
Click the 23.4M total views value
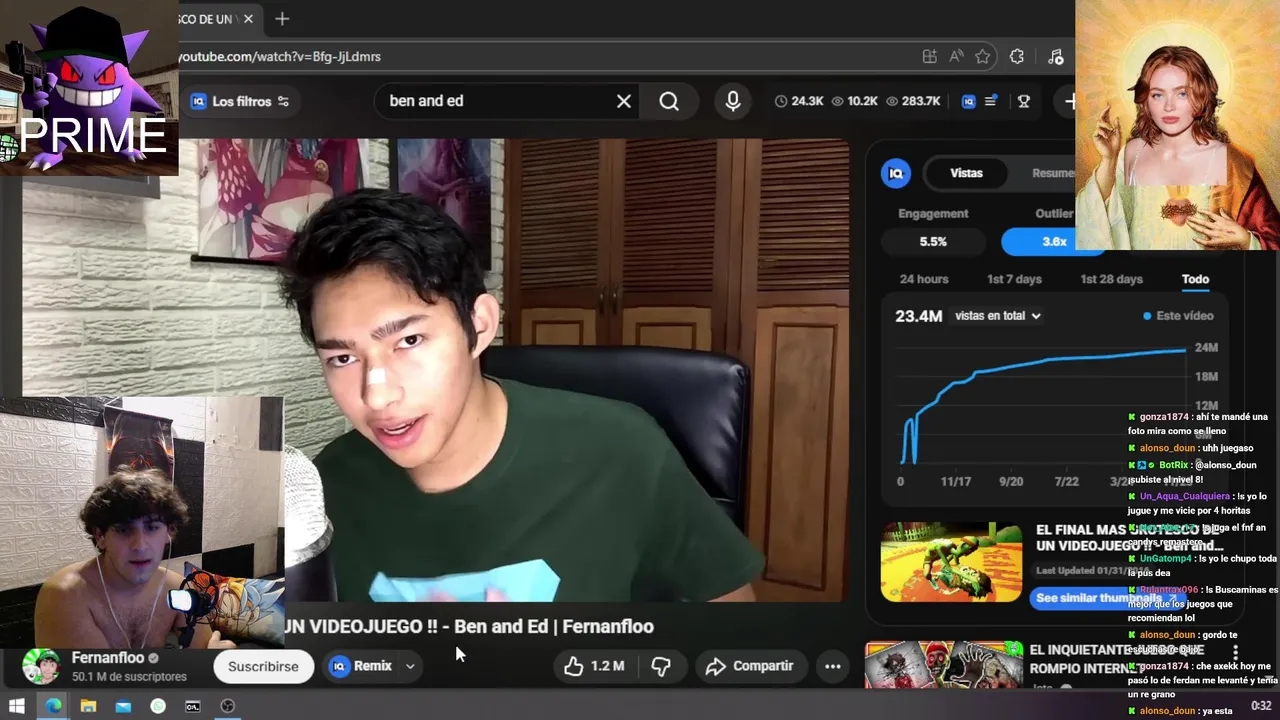918,316
